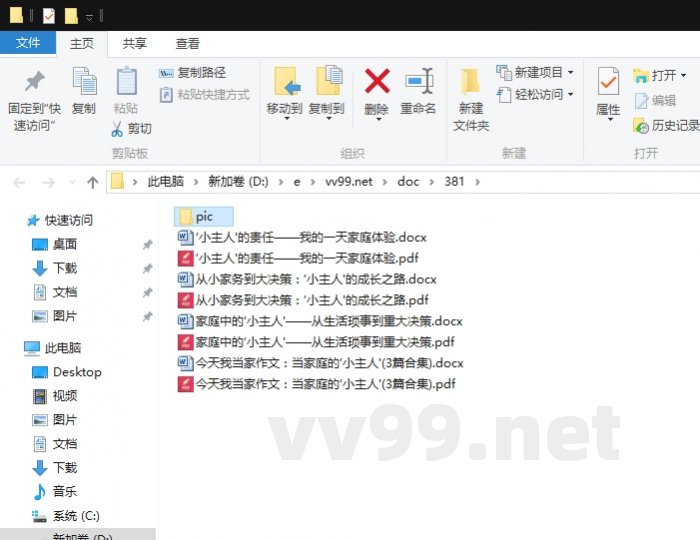This screenshot has width=700, height=540.
Task: Click the forward navigation arrow
Action: coord(48,183)
